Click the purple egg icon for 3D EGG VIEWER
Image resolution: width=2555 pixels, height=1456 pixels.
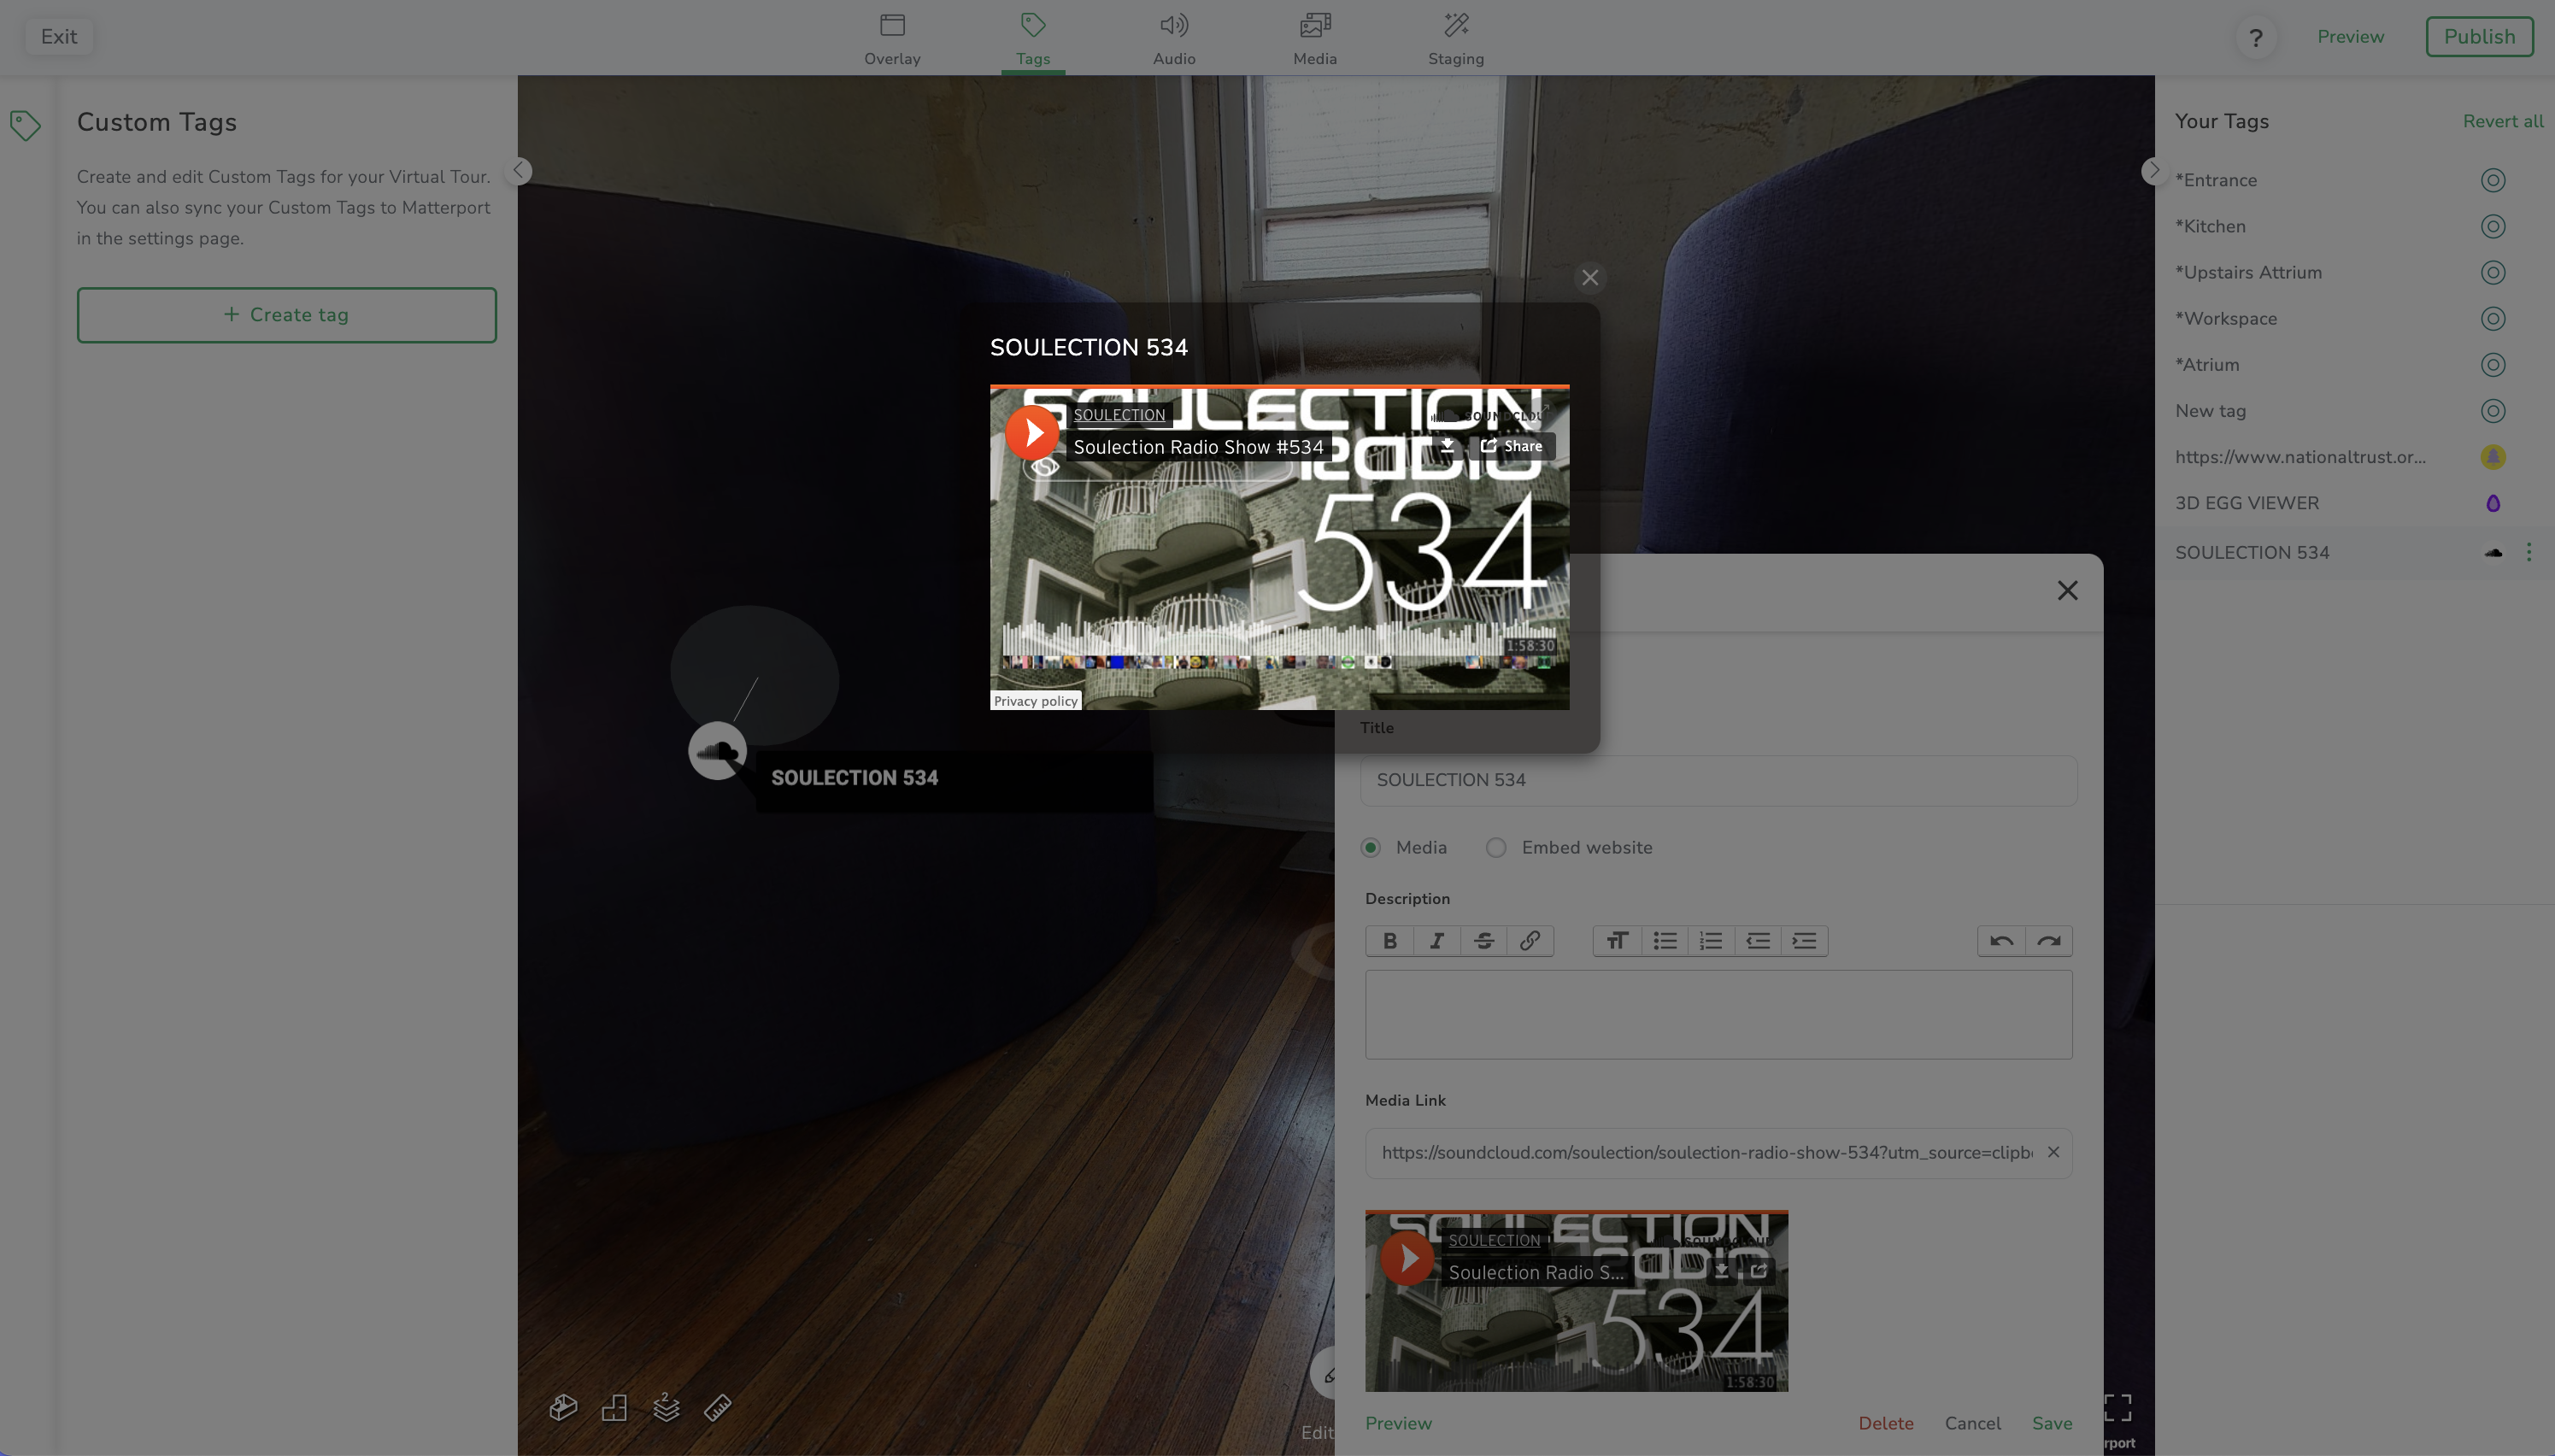tap(2493, 503)
